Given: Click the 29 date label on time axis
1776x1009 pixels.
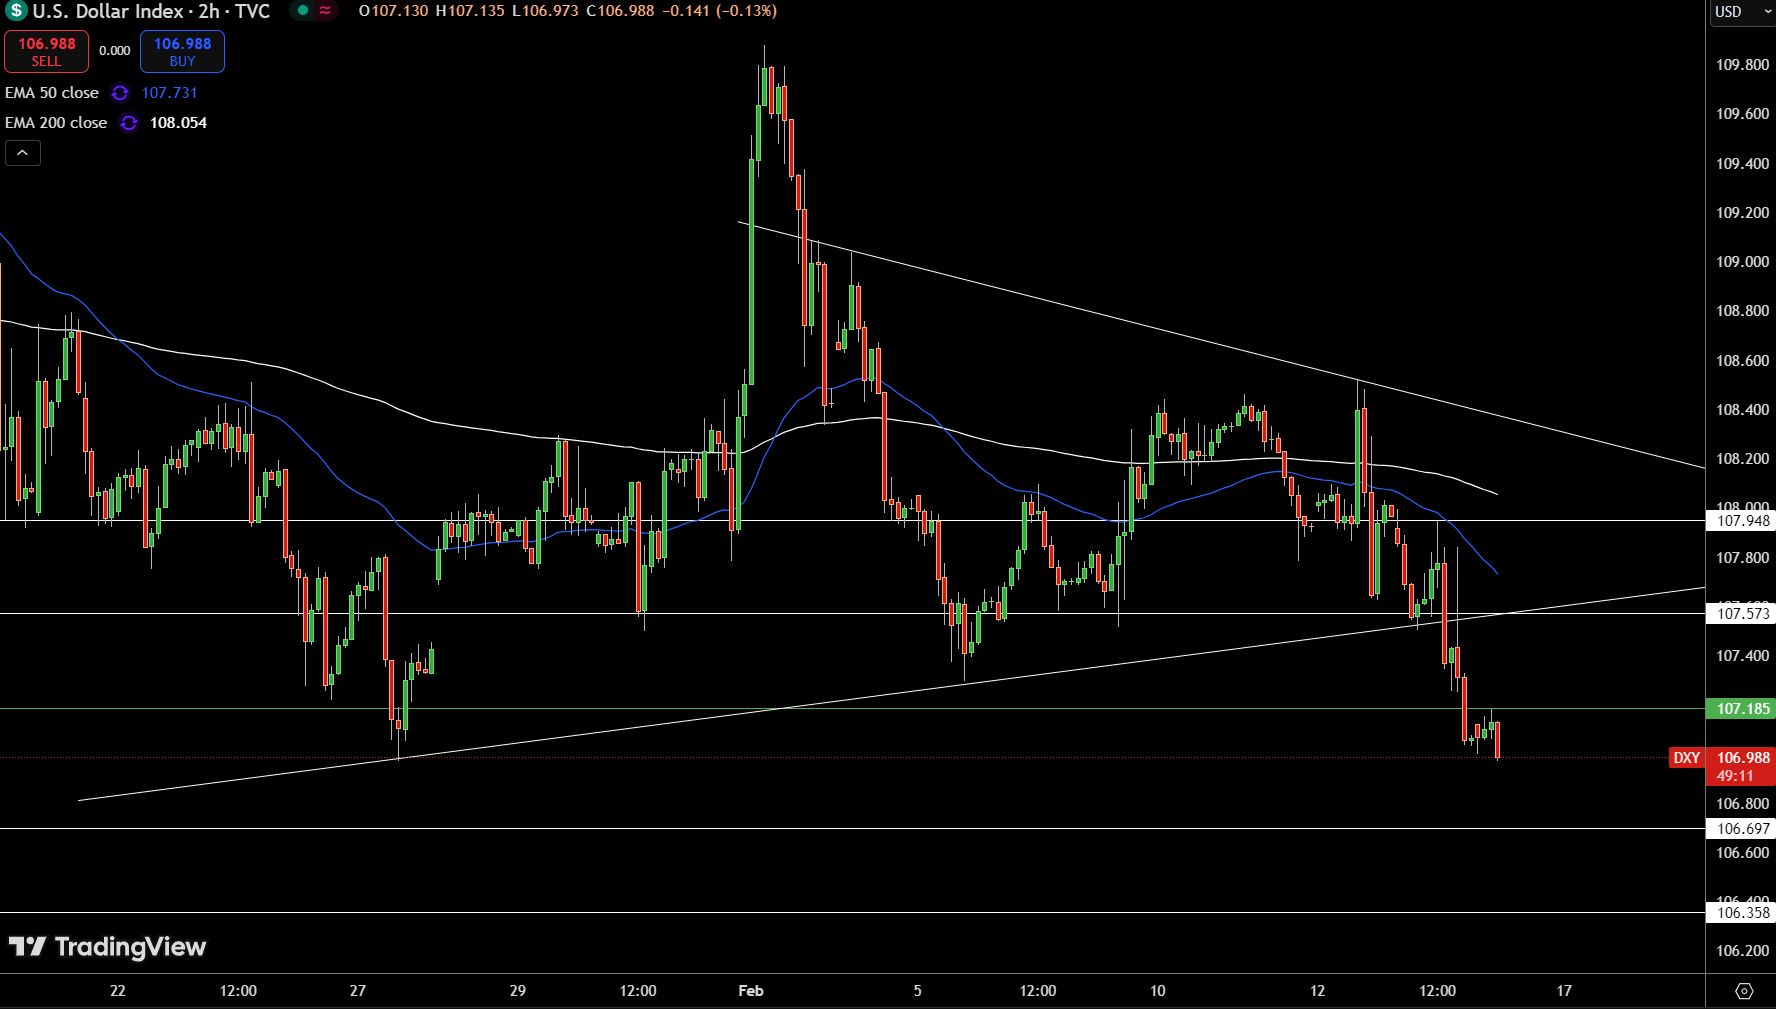Looking at the screenshot, I should (518, 991).
